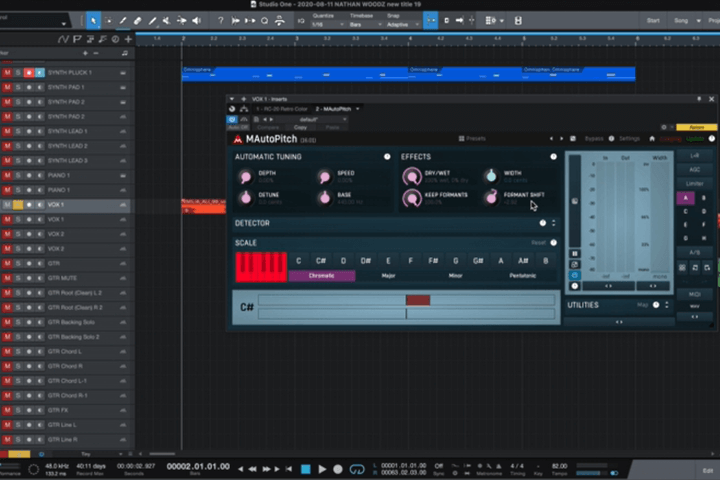Select the Mute tool in the toolbar
The height and width of the screenshot is (480, 720).
click(x=167, y=21)
